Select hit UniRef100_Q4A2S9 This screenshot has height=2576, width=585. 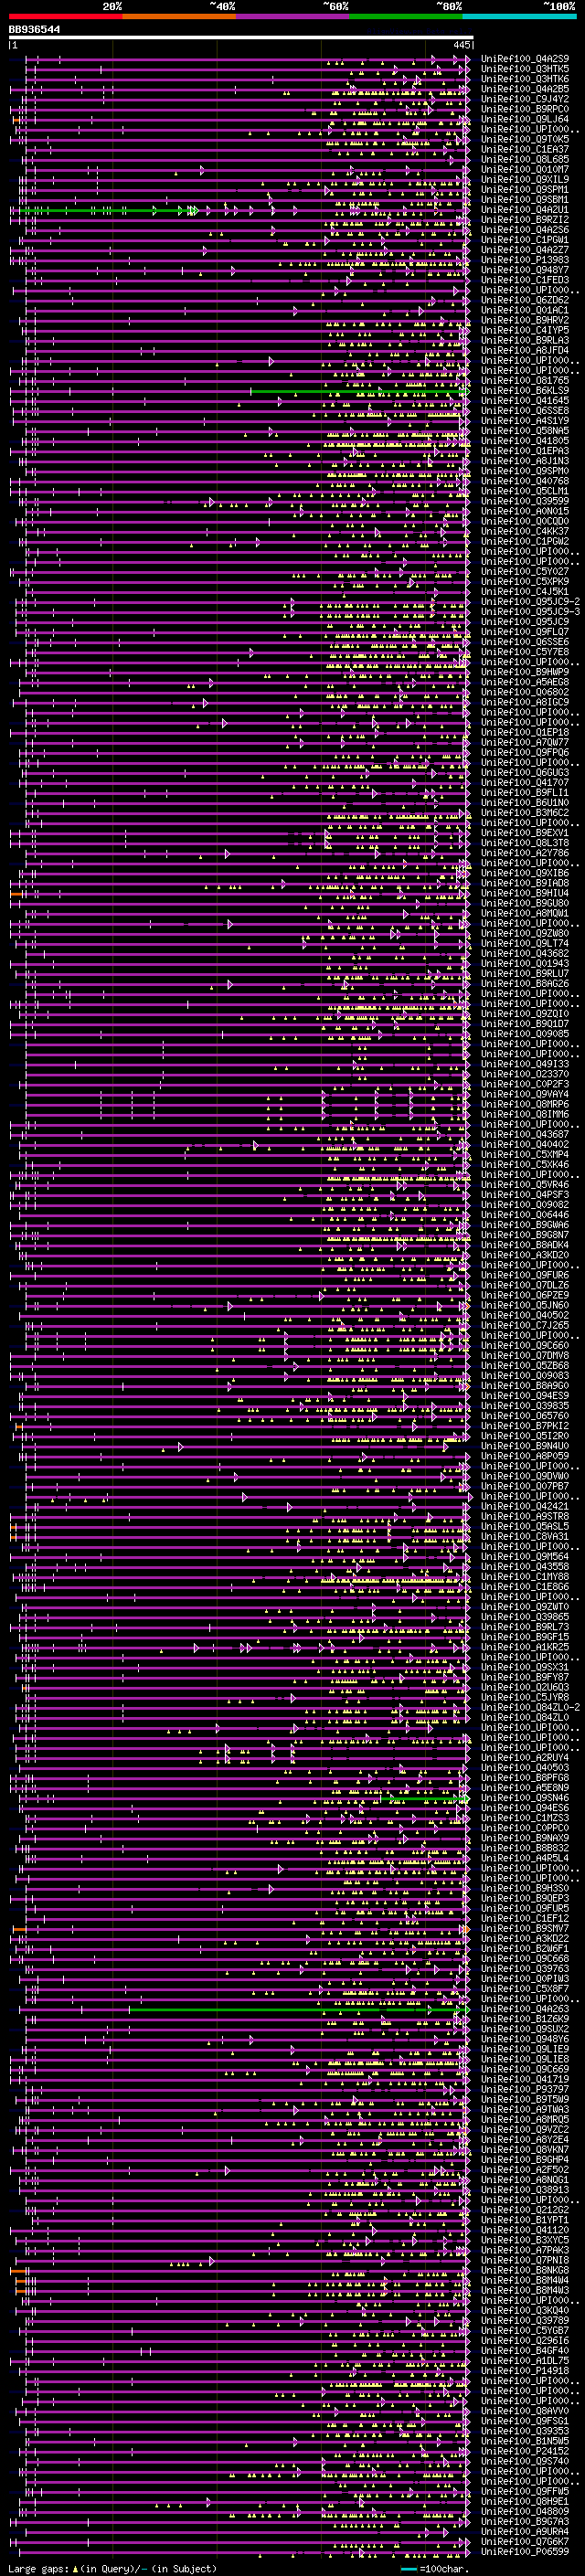click(x=525, y=59)
